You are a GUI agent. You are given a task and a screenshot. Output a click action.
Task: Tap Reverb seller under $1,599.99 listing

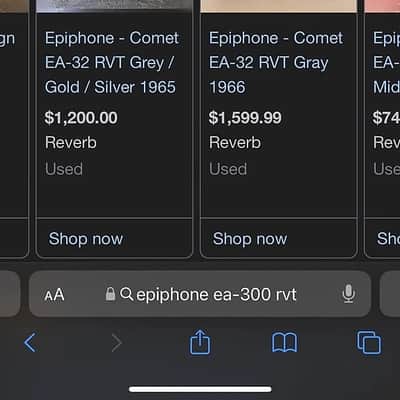[x=235, y=143]
